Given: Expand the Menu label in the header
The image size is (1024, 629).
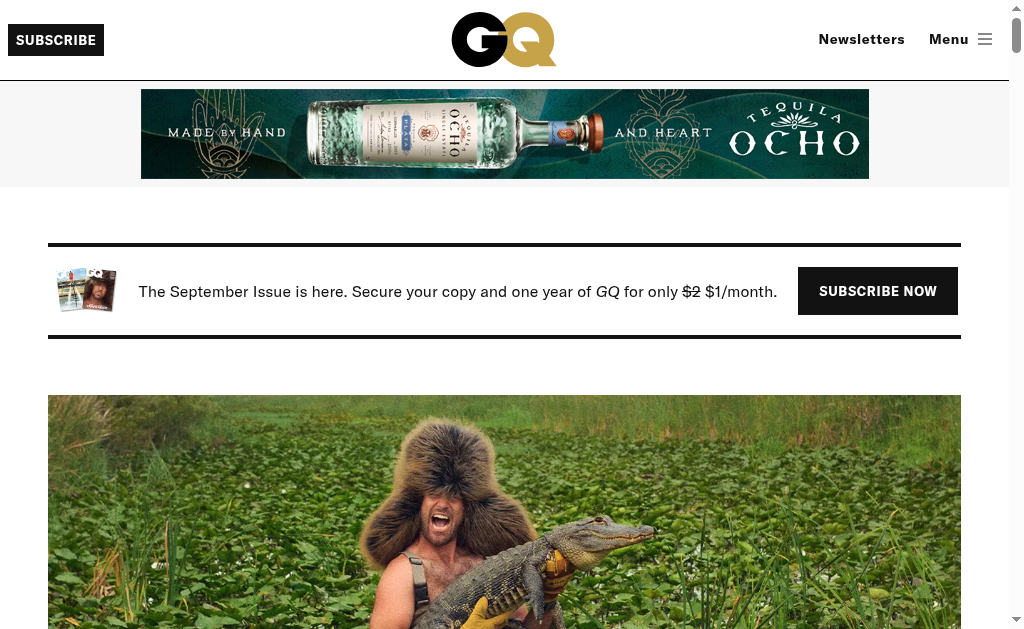Looking at the screenshot, I should [948, 39].
